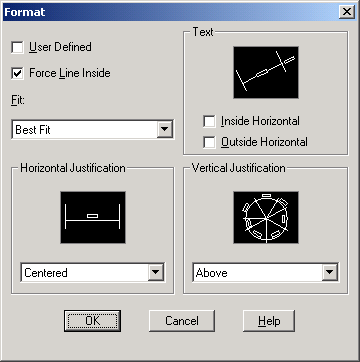
Task: Click the Horizontal Justification preview image
Action: pyautogui.click(x=93, y=217)
